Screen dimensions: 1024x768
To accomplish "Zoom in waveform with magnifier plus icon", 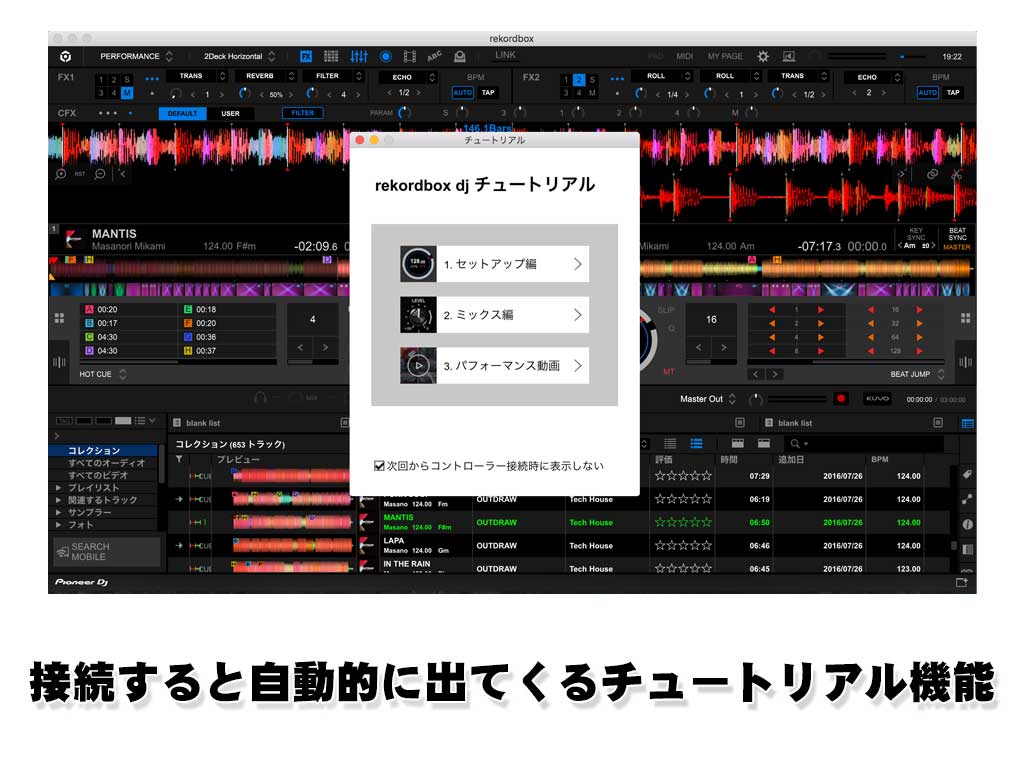I will [60, 174].
